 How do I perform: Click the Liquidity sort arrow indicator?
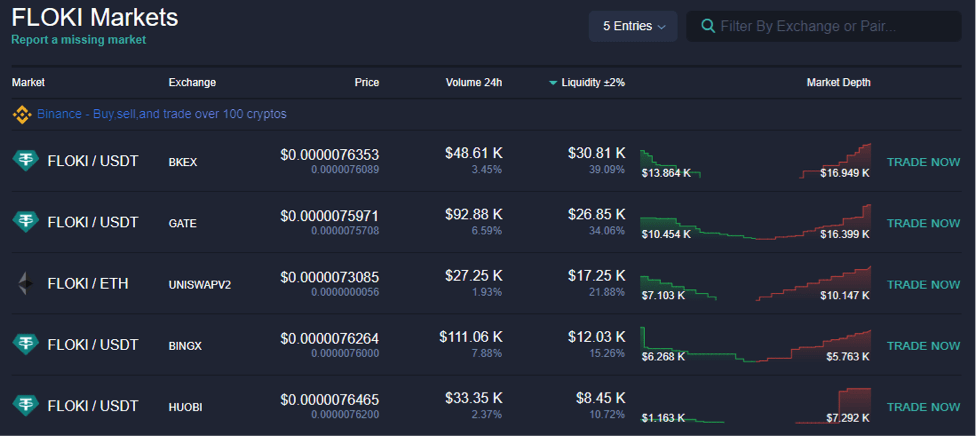553,83
